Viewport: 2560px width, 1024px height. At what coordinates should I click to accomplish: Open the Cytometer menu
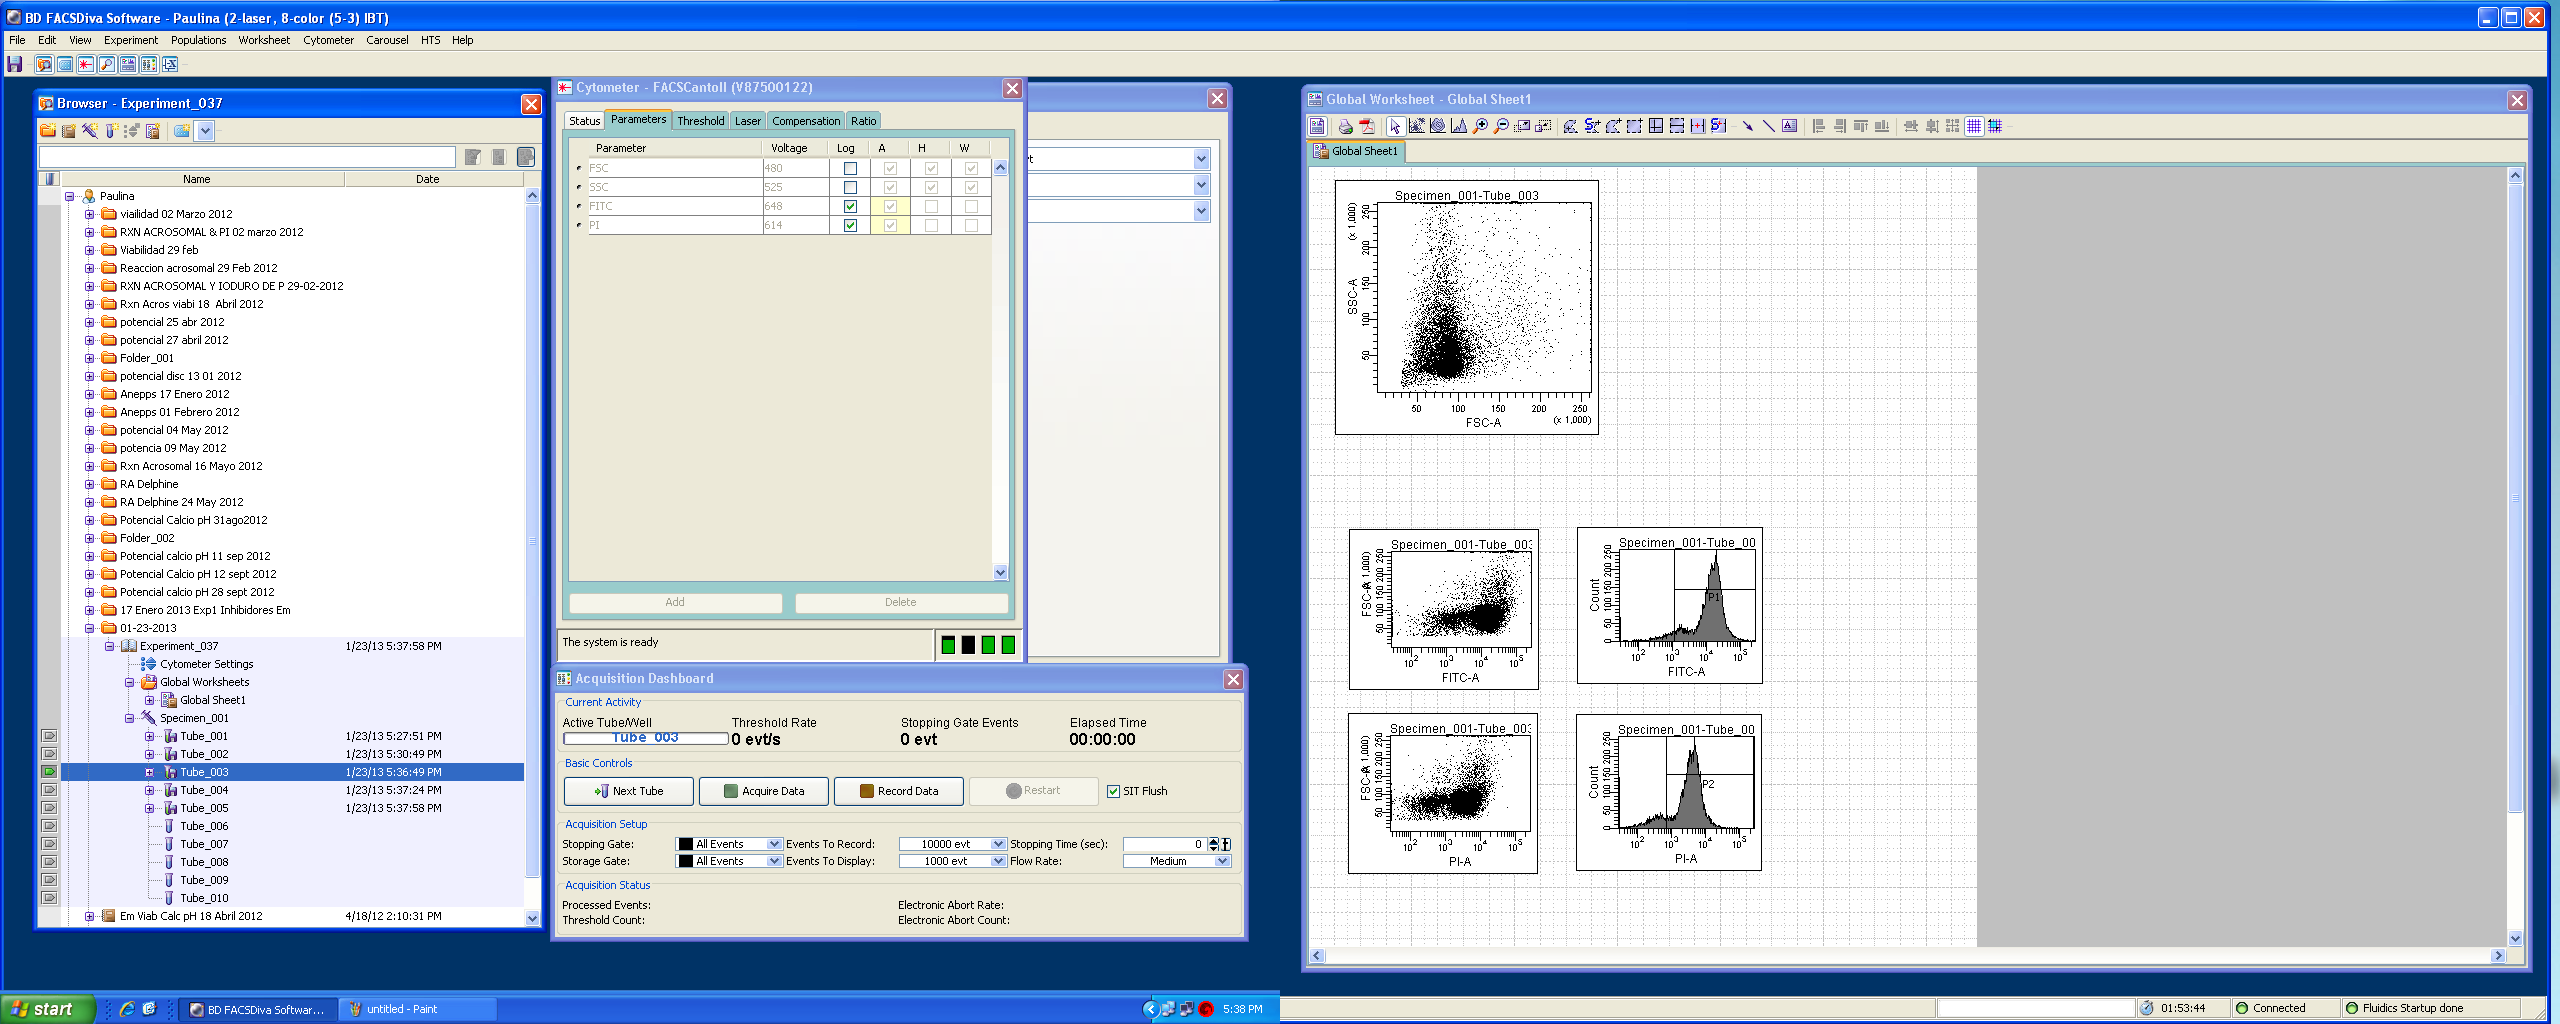(x=328, y=40)
